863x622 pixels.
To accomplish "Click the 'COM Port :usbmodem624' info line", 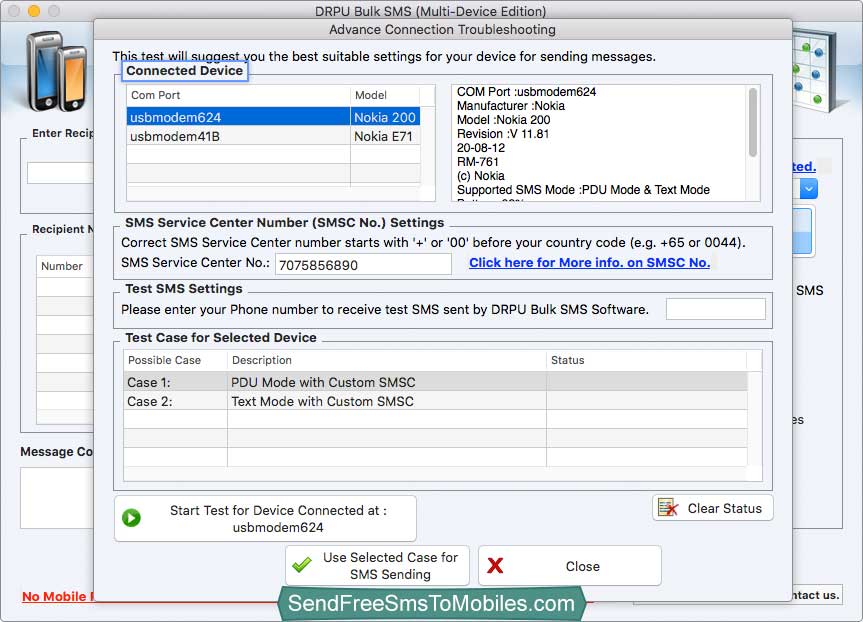I will (x=526, y=92).
